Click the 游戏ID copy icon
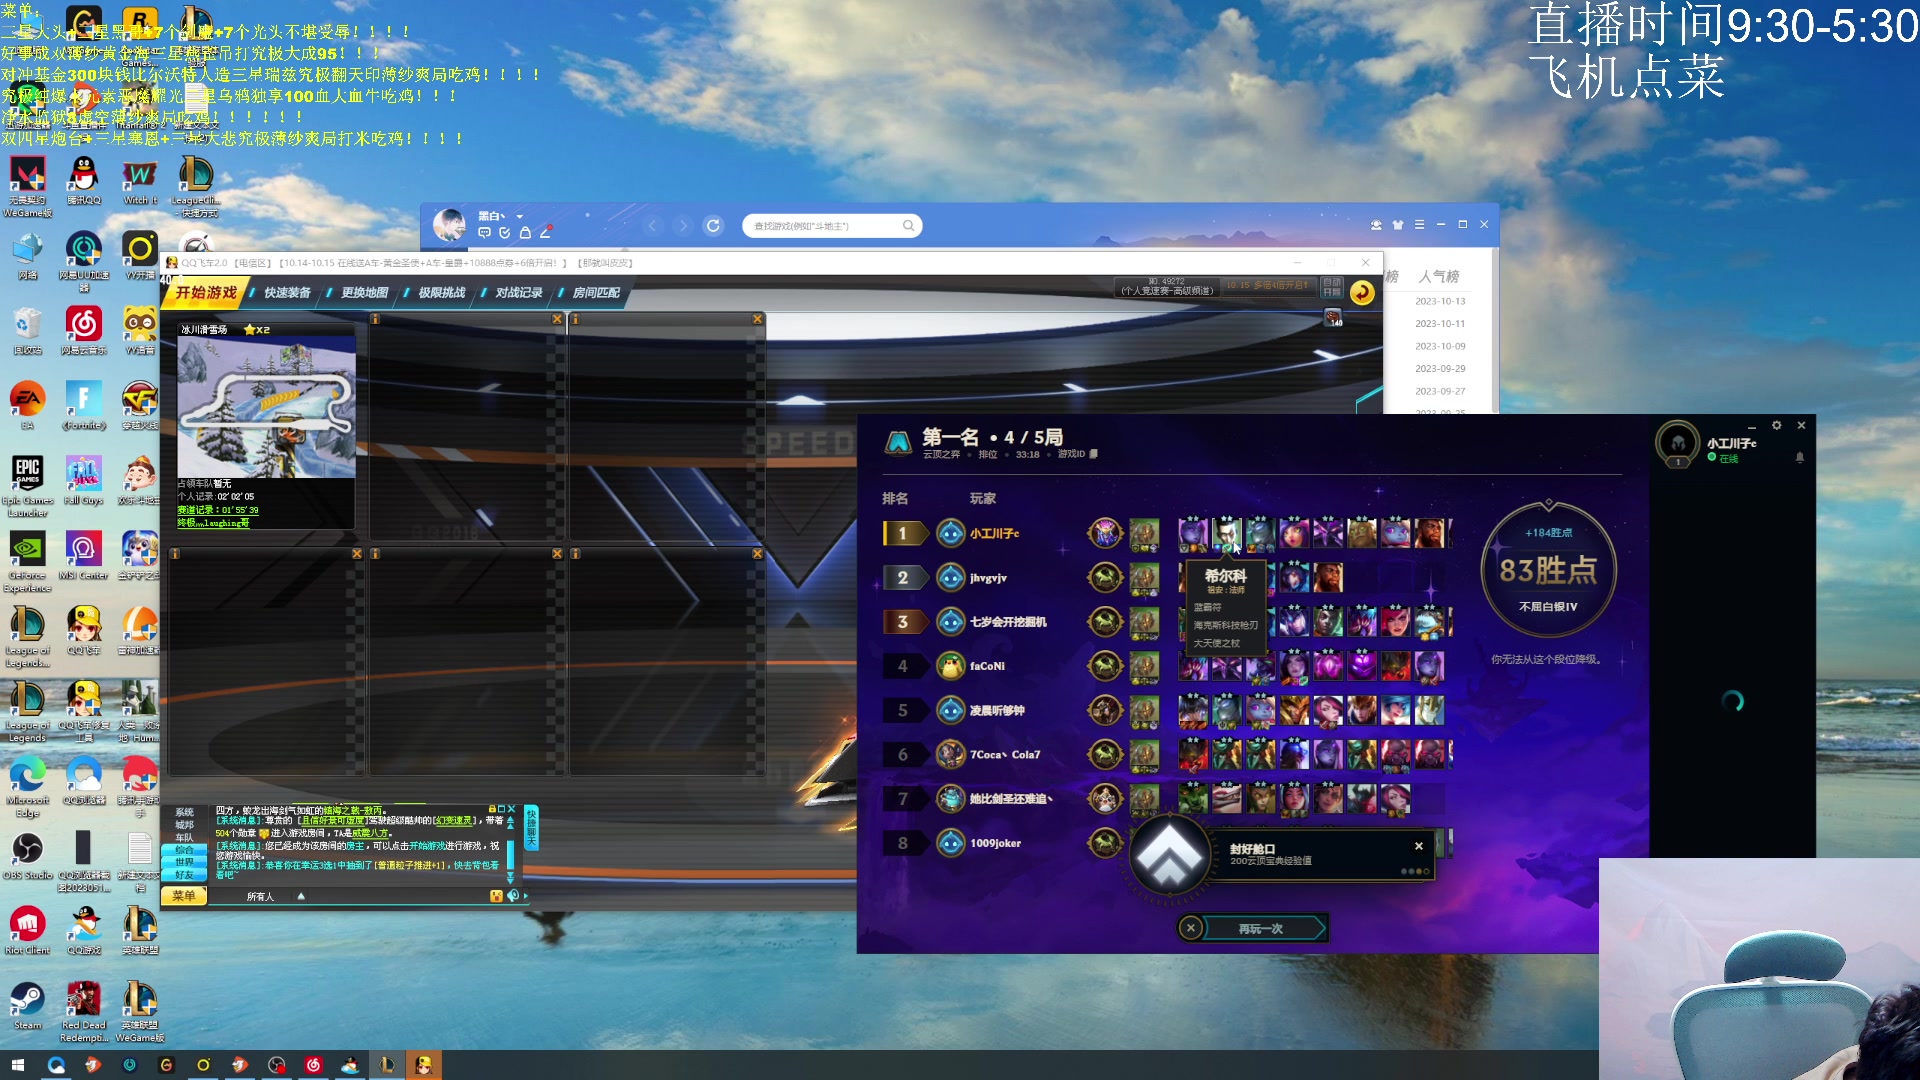1920x1080 pixels. coord(1093,454)
